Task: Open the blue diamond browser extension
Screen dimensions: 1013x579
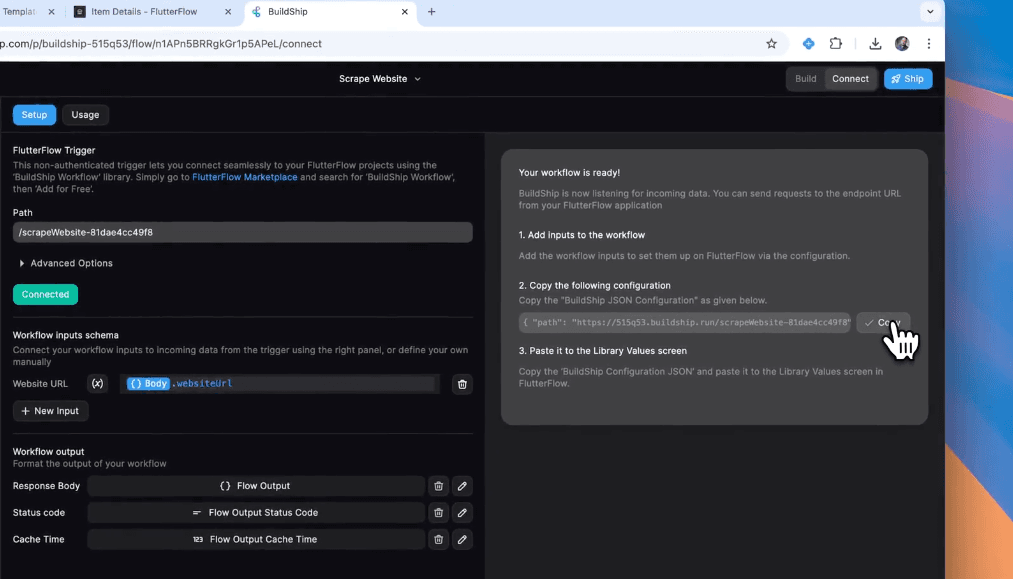Action: [x=808, y=44]
